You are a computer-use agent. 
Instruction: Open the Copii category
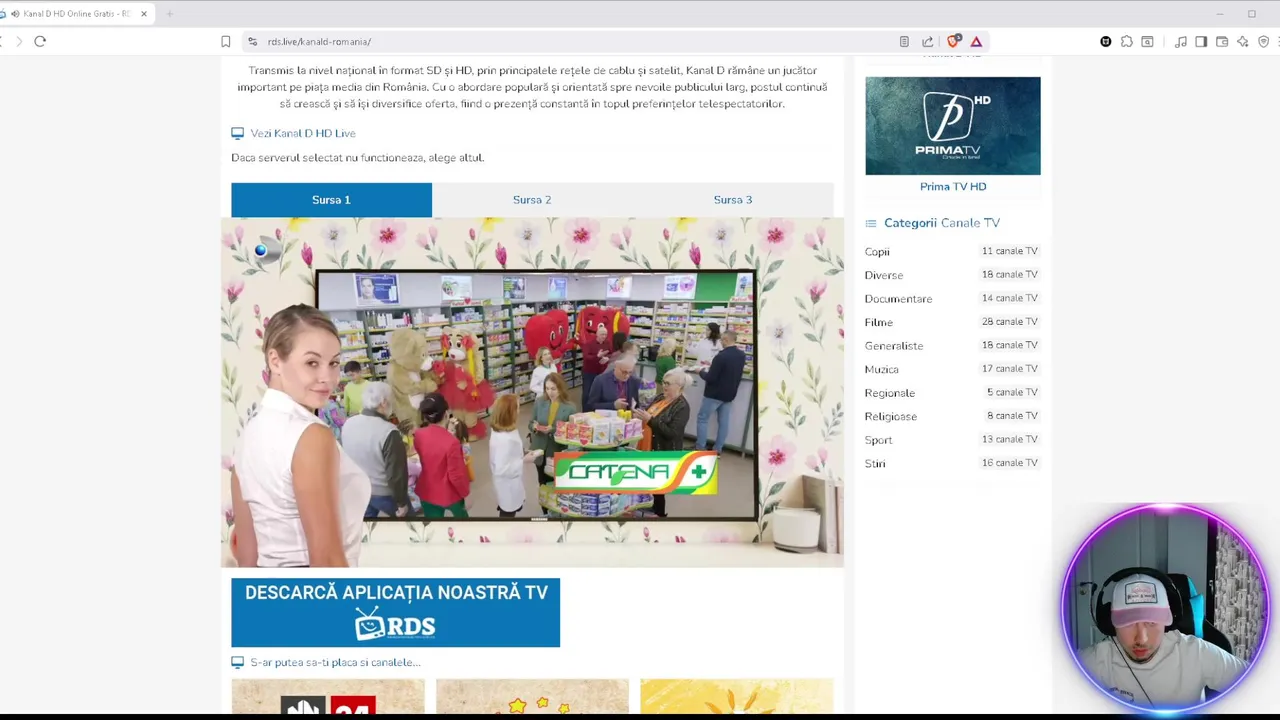pos(877,252)
